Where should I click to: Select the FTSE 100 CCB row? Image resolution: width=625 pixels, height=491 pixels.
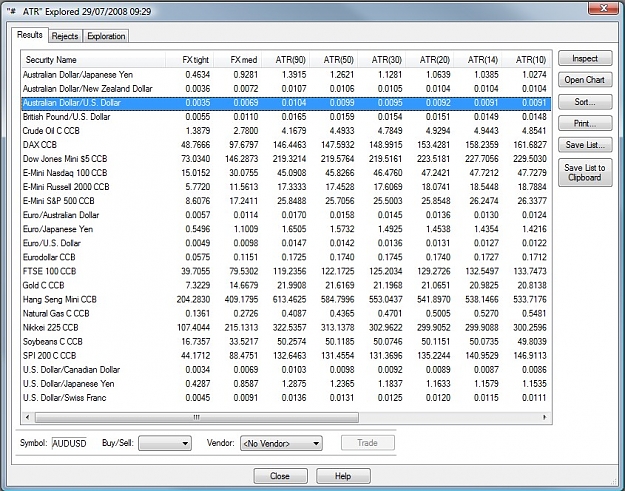(286, 271)
